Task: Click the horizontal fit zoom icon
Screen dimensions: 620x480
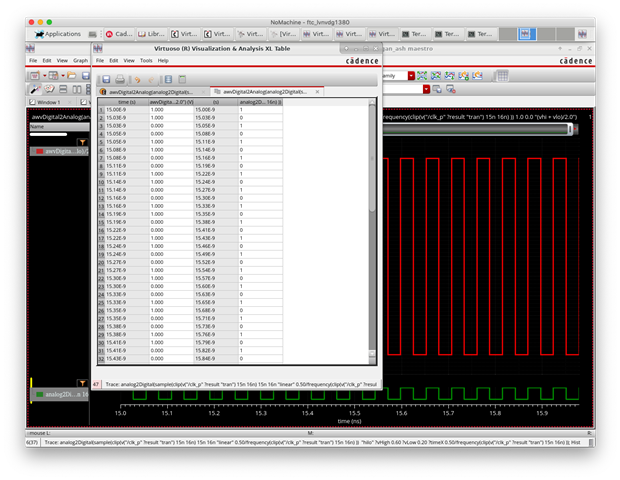Action: pos(436,75)
